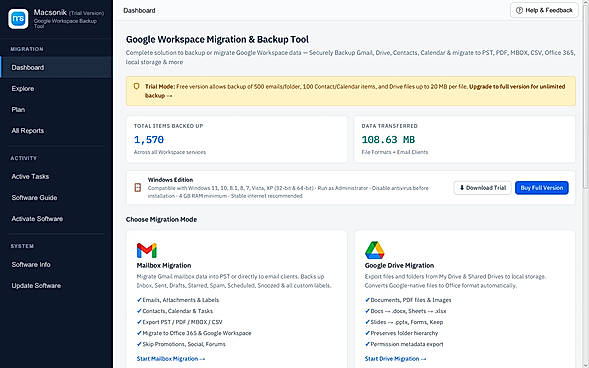Open the Software Guide
Image resolution: width=589 pixels, height=368 pixels.
click(x=56, y=198)
